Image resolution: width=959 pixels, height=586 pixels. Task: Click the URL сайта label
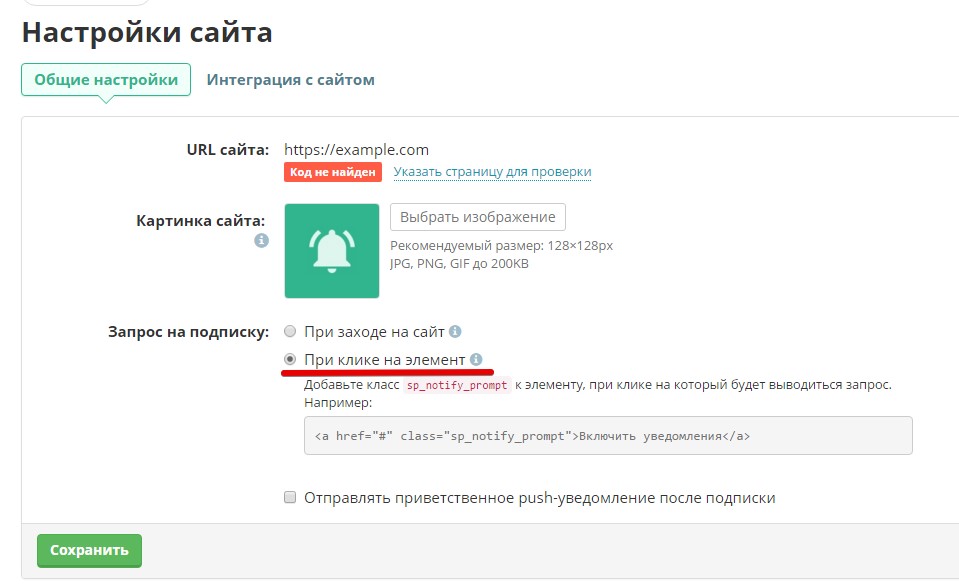coord(228,150)
